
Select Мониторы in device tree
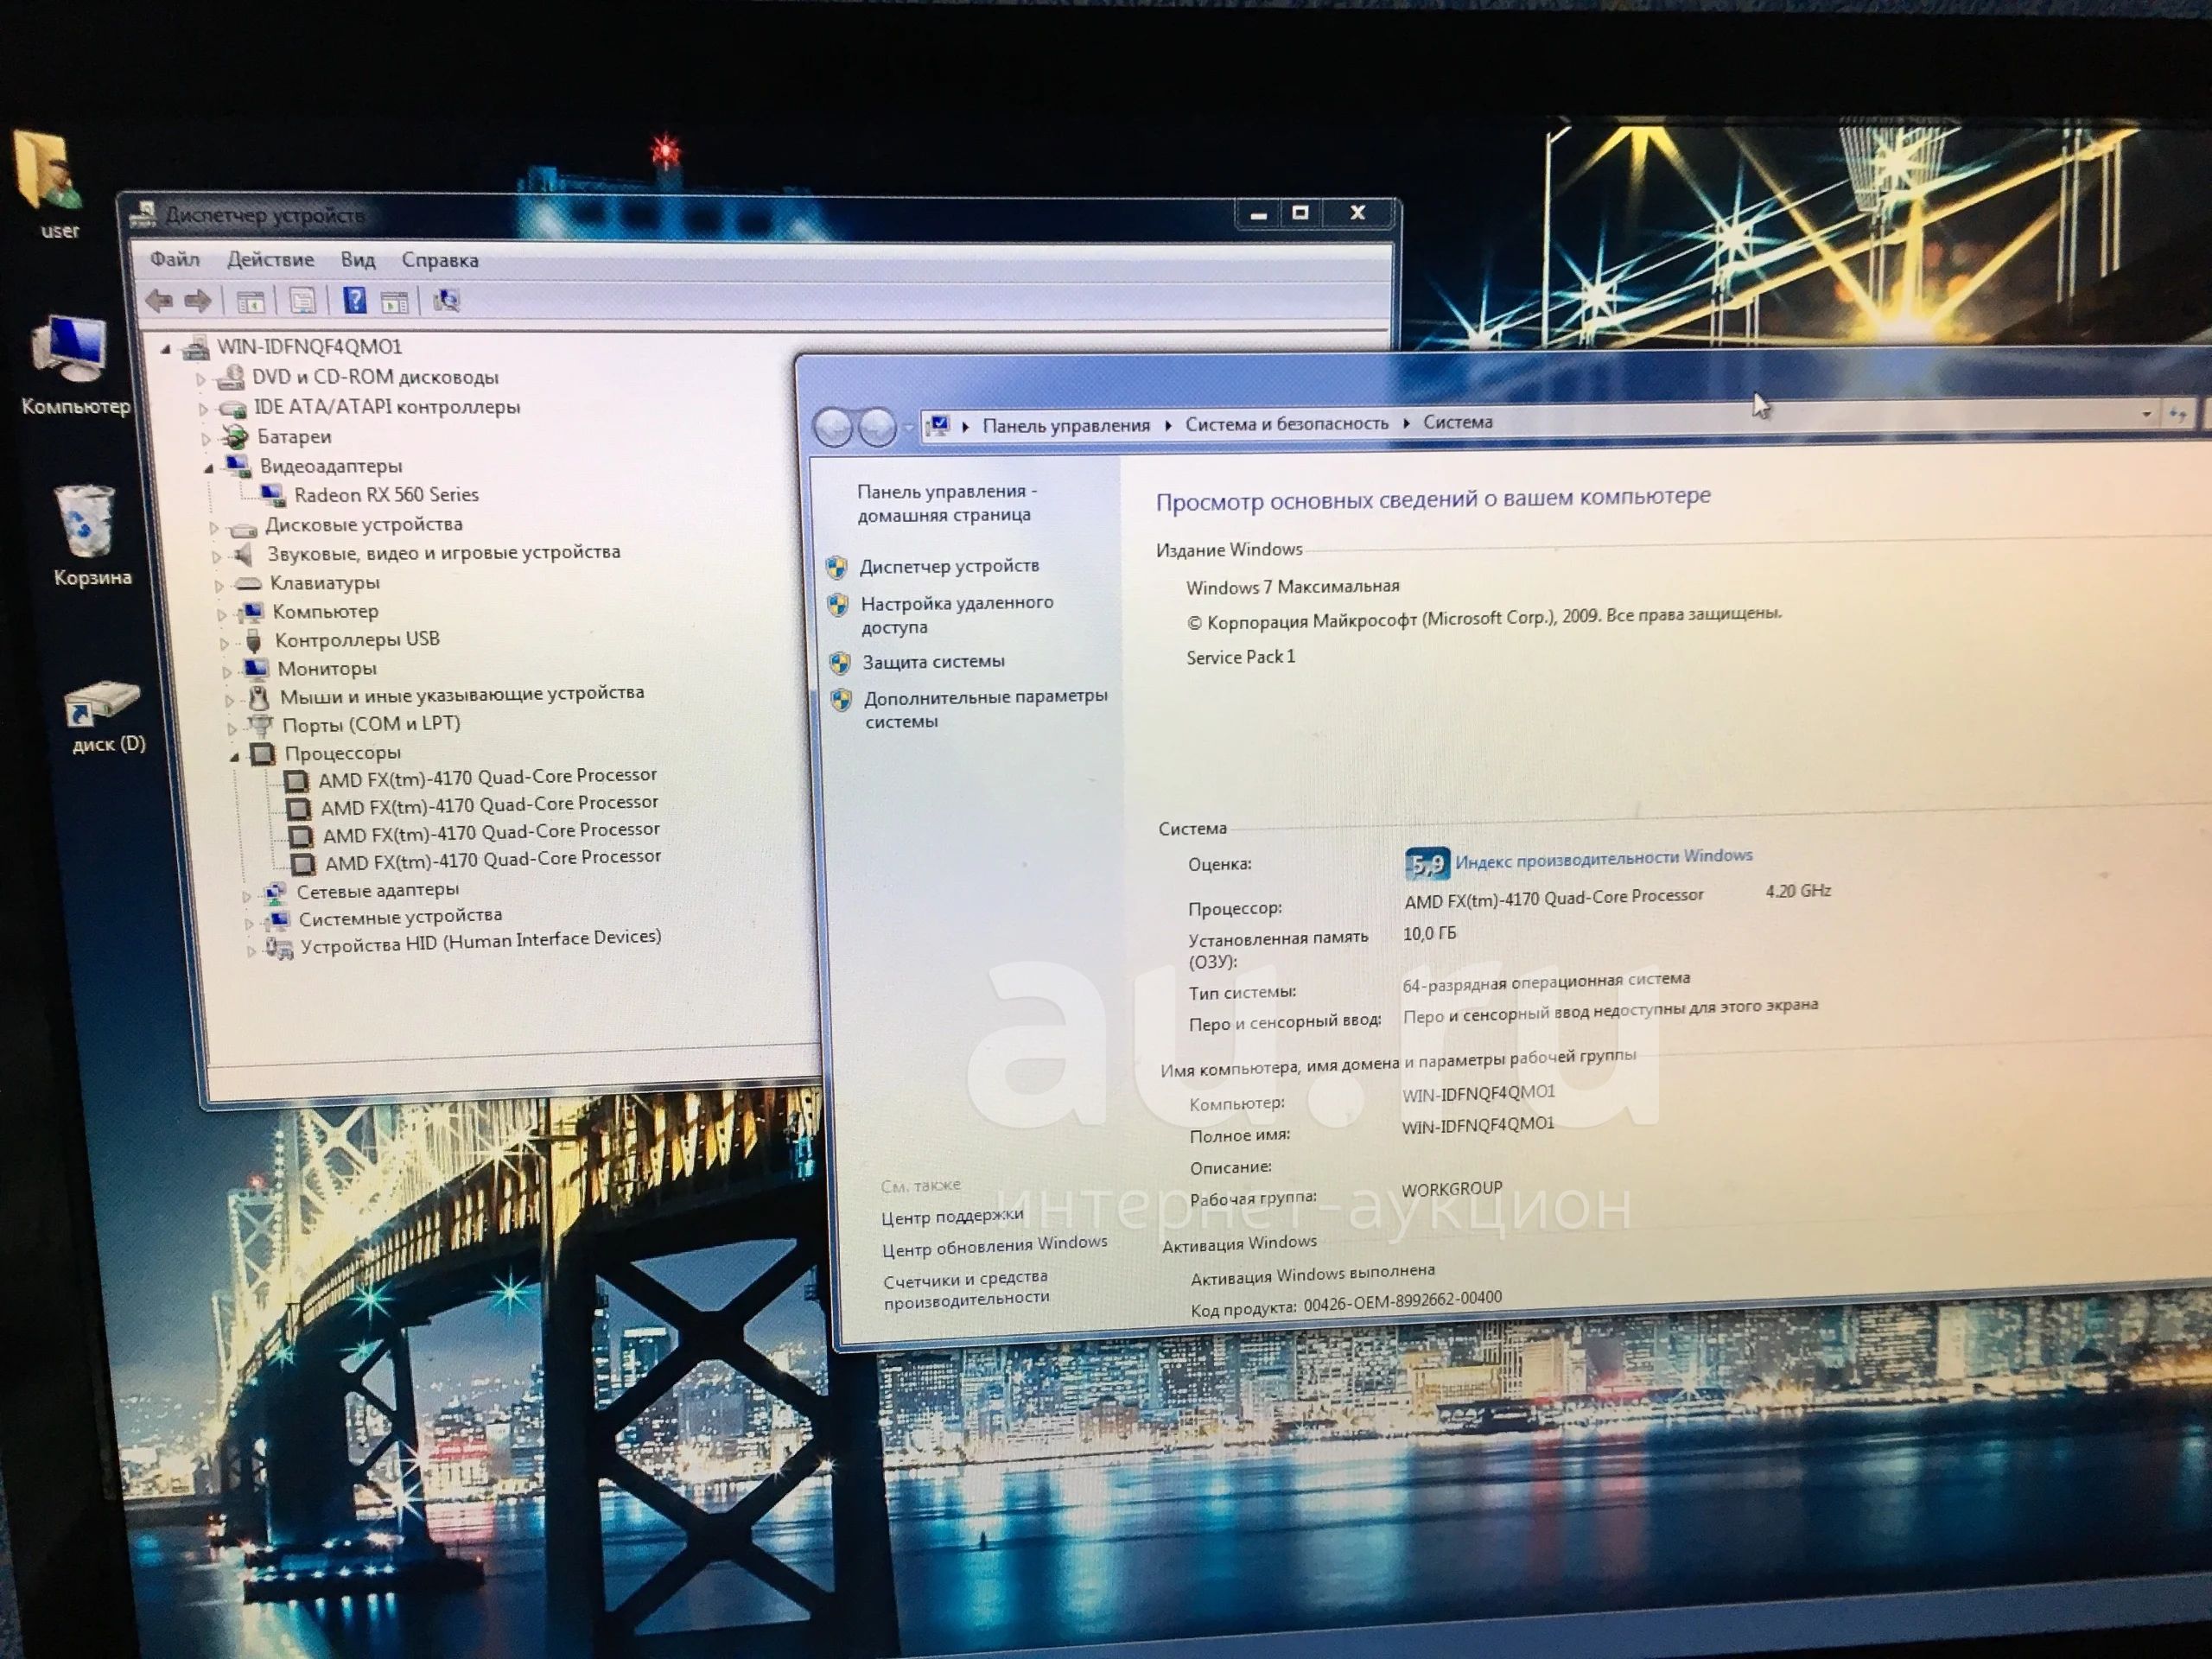pyautogui.click(x=327, y=668)
